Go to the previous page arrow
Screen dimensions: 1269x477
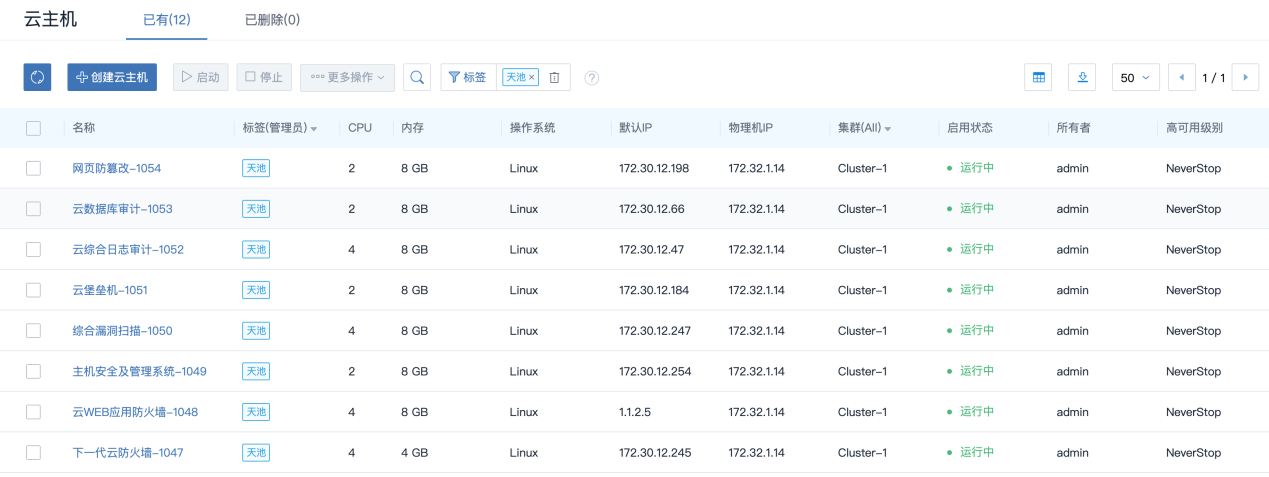pyautogui.click(x=1182, y=77)
